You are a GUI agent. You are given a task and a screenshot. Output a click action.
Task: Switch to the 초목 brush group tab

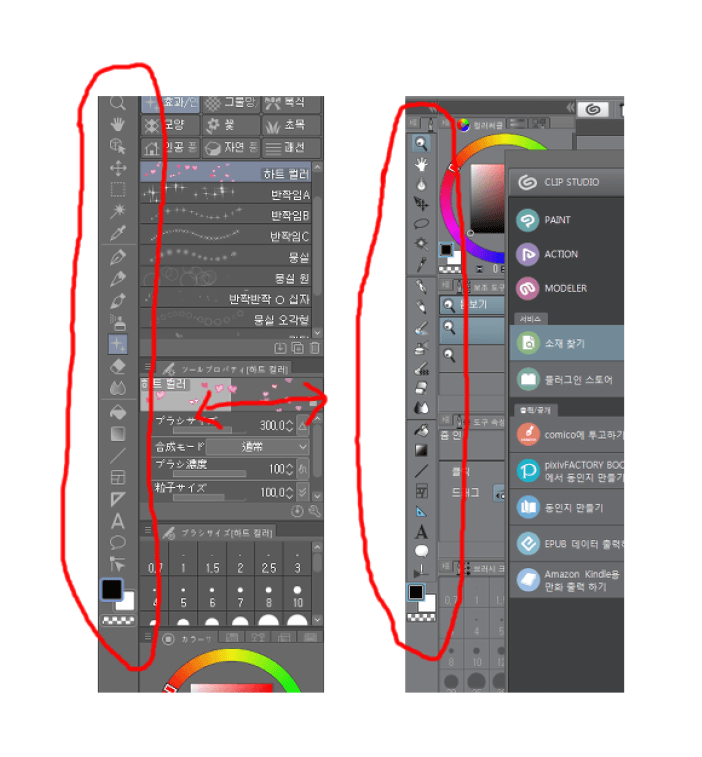tap(291, 126)
